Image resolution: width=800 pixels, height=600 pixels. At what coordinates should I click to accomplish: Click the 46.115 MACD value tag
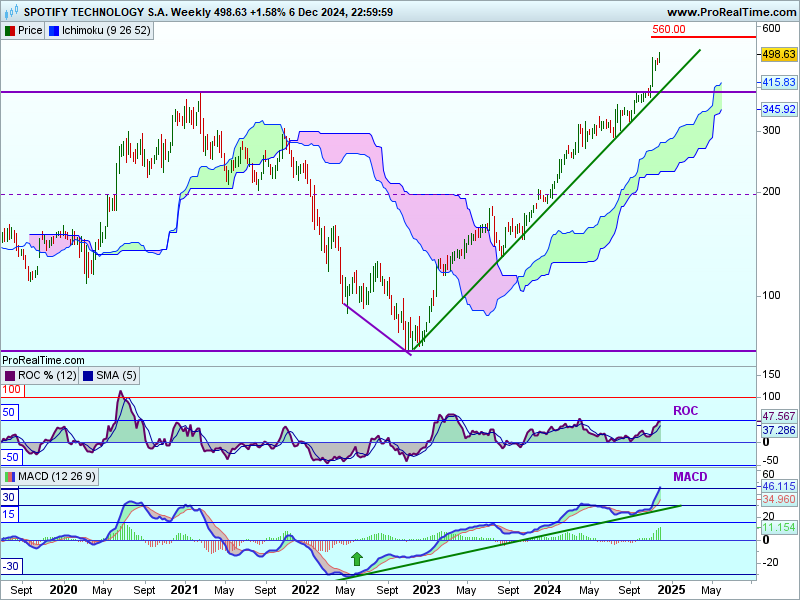778,484
